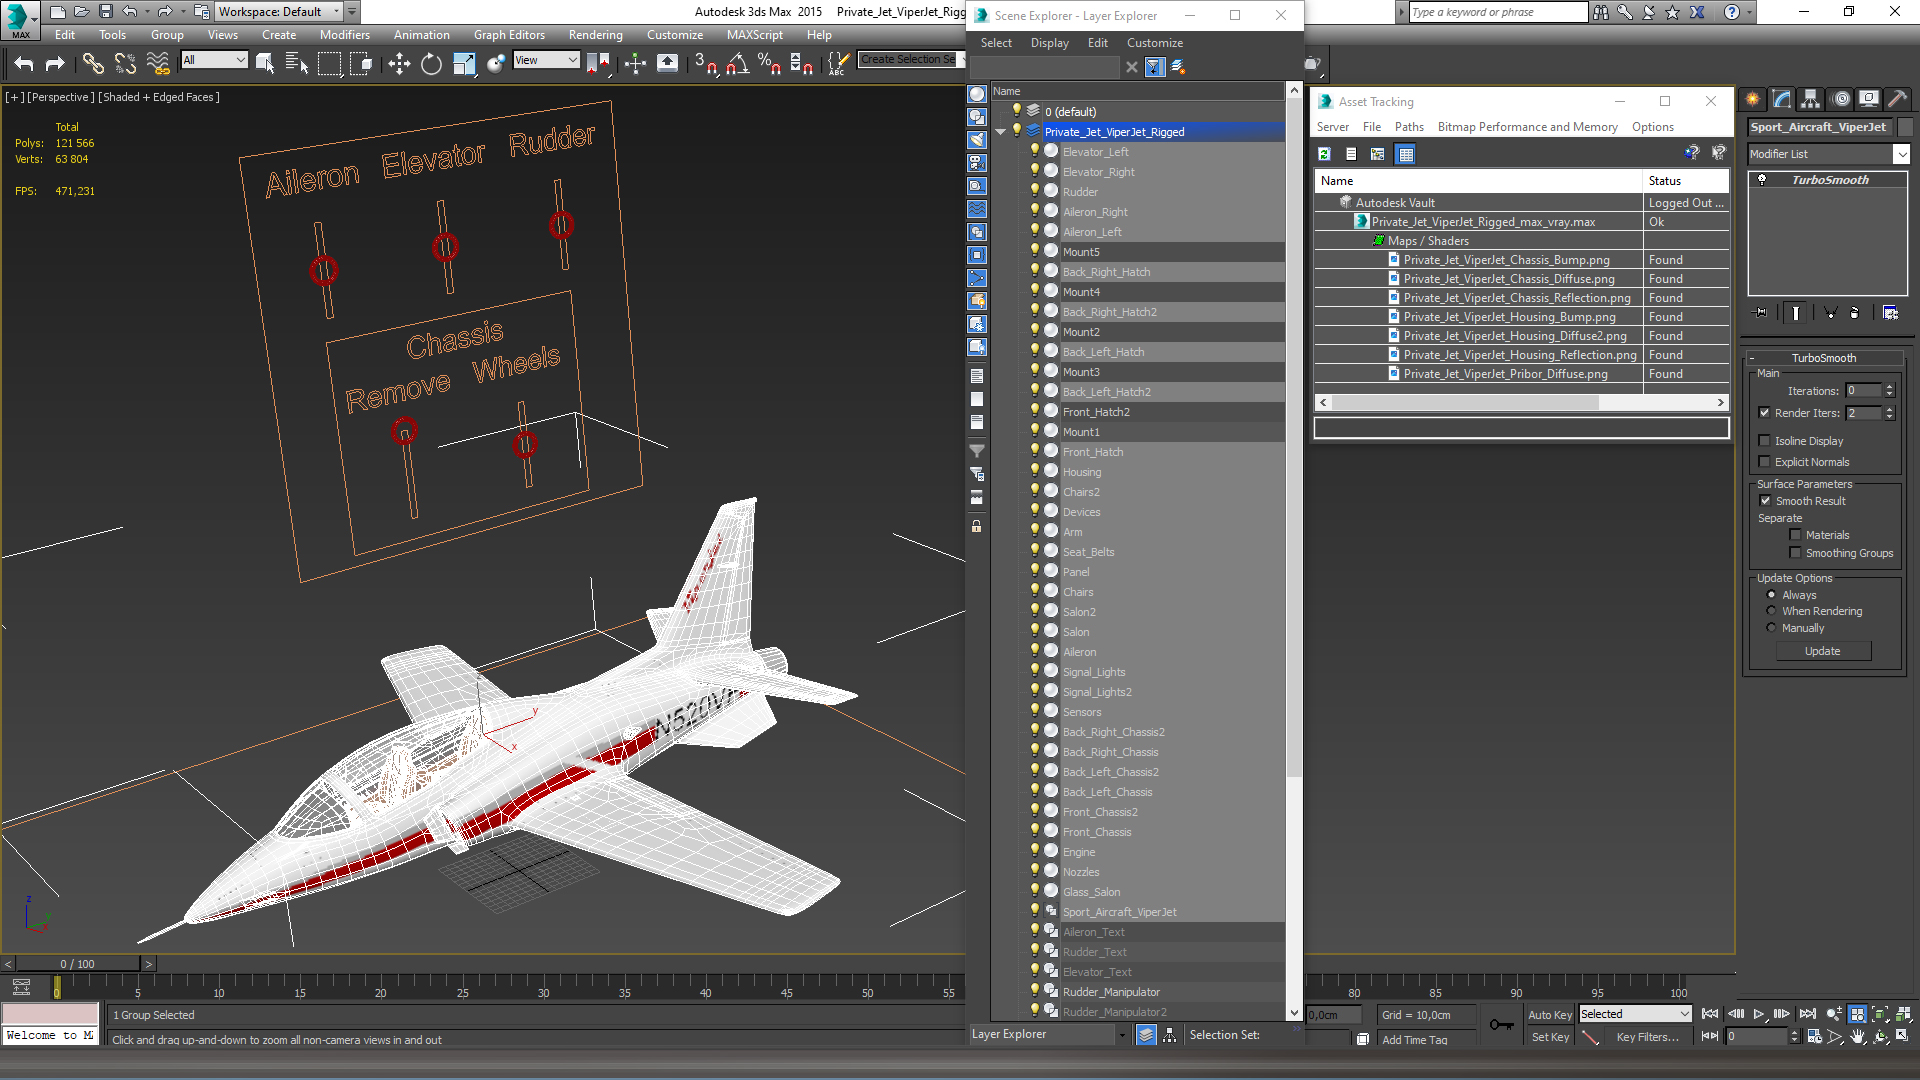Activate the Select Object tool

coord(265,64)
